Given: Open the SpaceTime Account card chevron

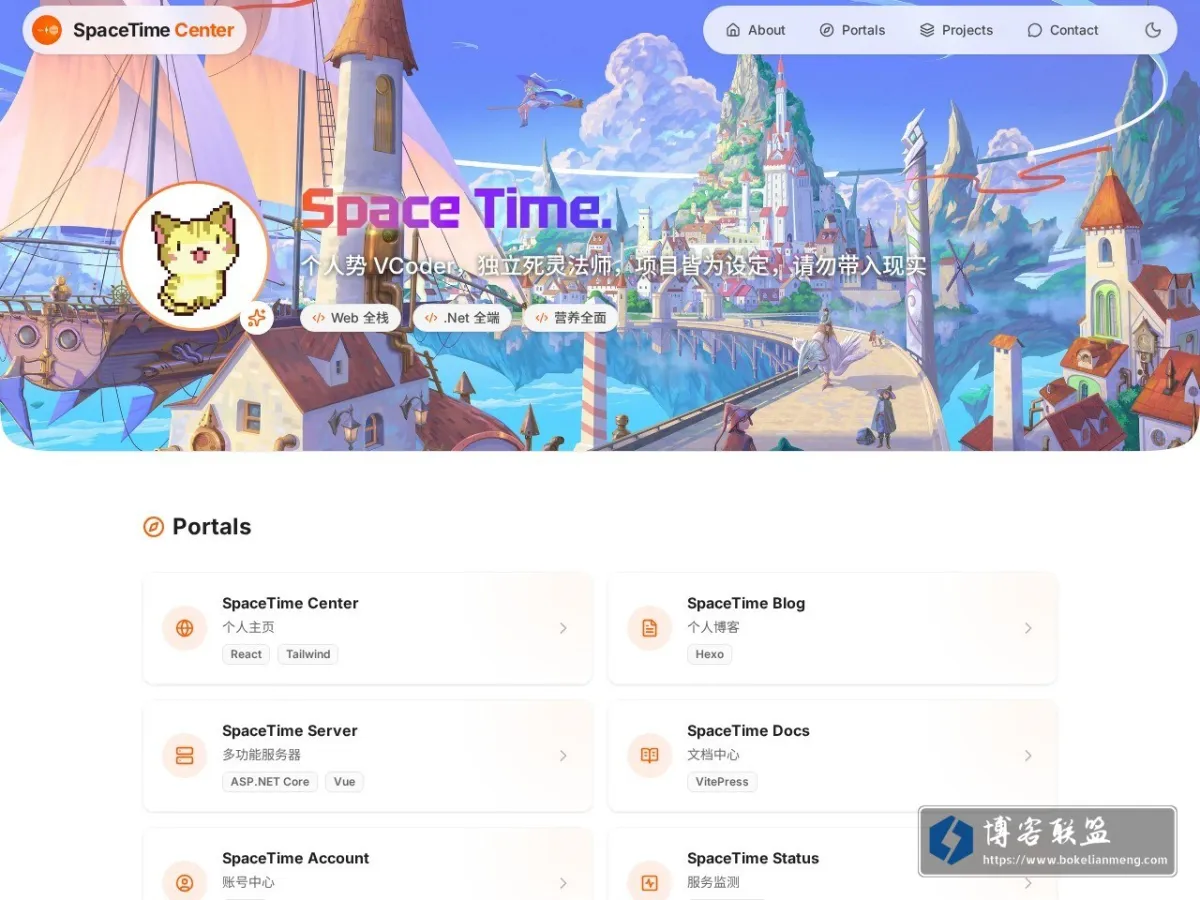Looking at the screenshot, I should pyautogui.click(x=563, y=883).
